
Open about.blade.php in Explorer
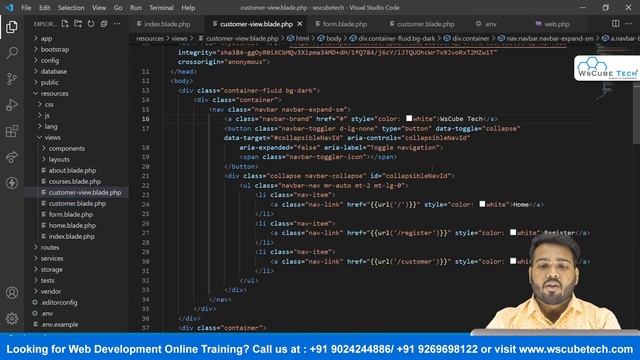[x=72, y=171]
